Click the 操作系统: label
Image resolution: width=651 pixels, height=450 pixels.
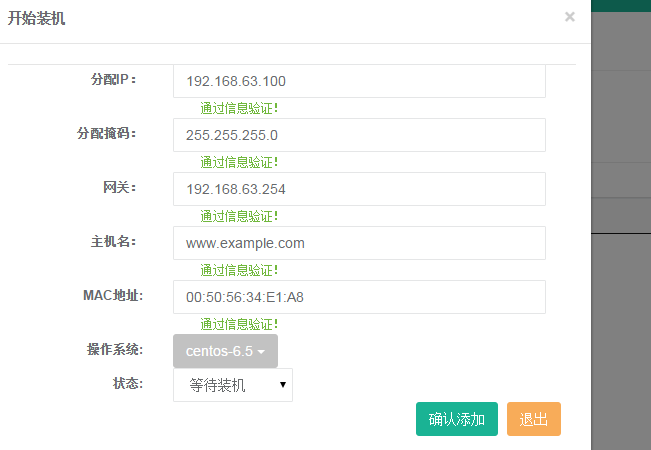(x=115, y=349)
